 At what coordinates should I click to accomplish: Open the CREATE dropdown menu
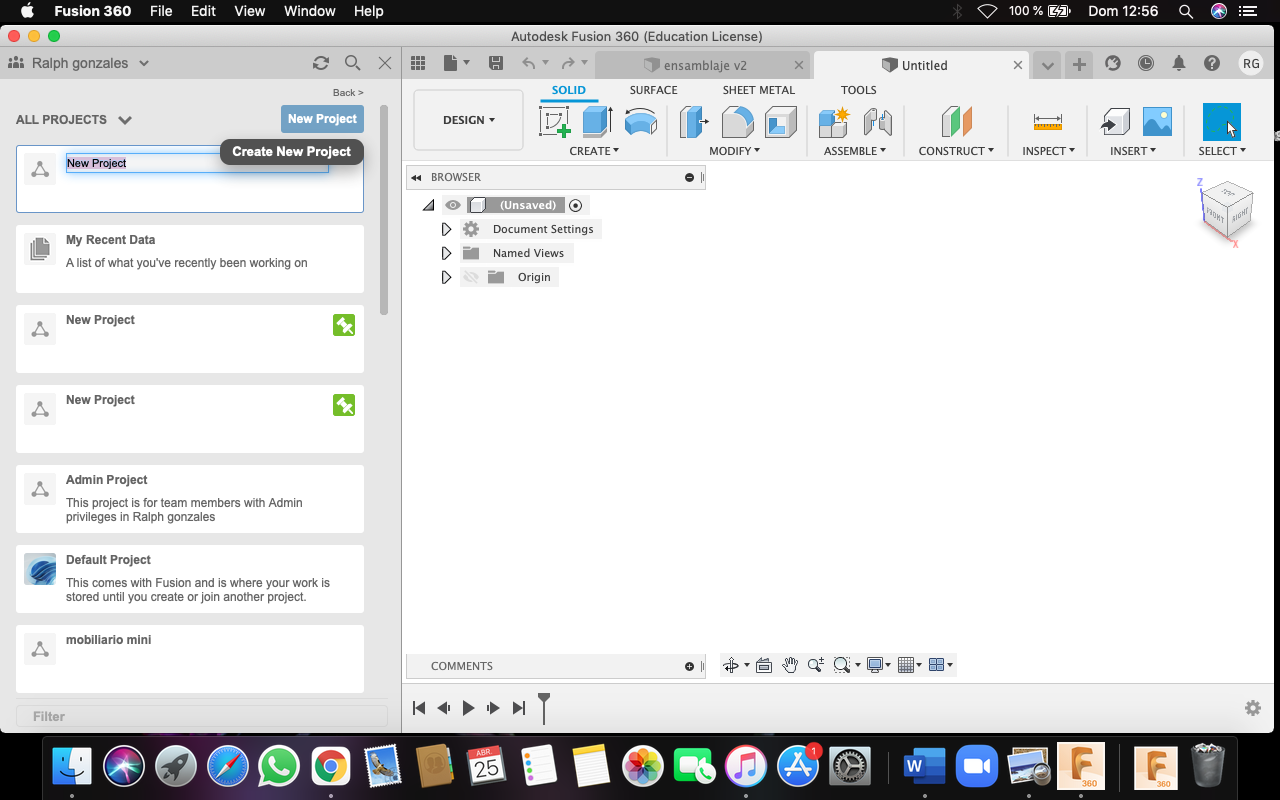tap(594, 151)
